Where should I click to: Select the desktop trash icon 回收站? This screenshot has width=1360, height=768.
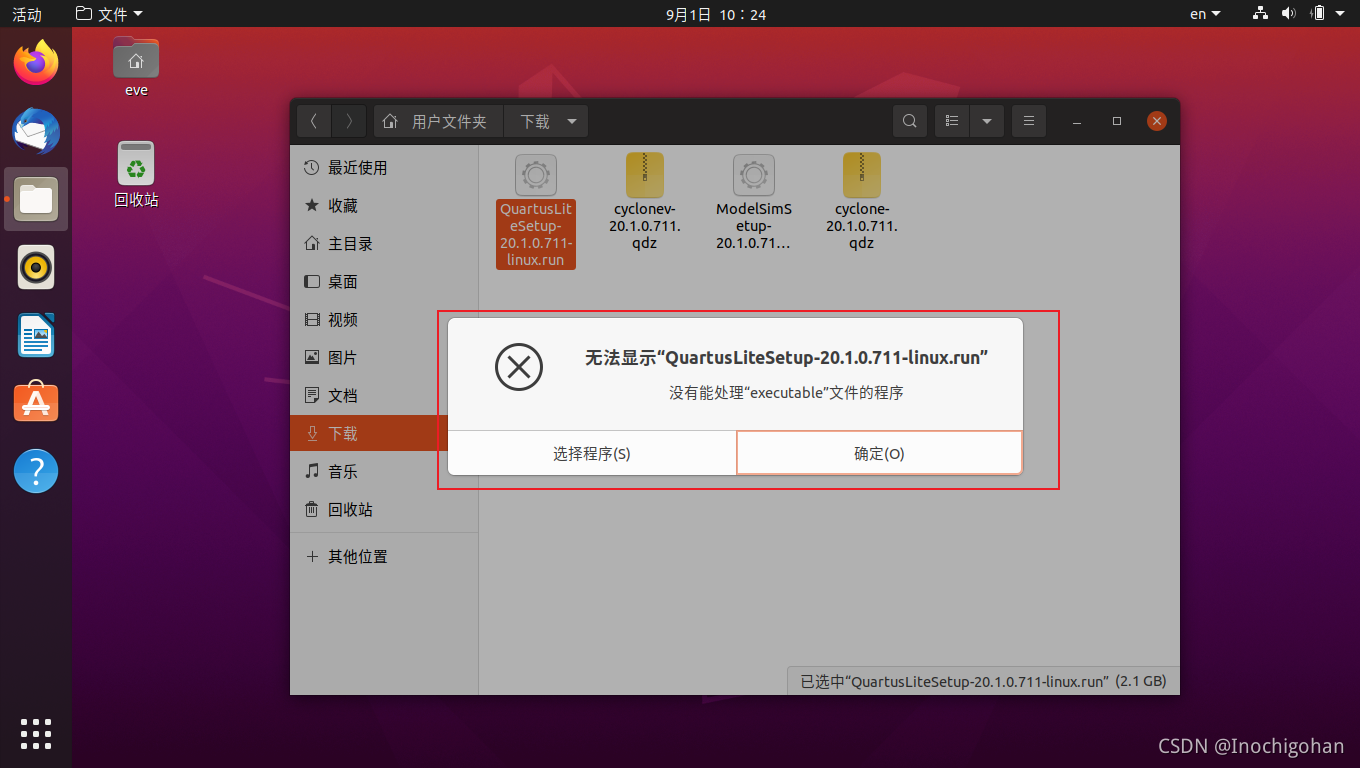point(136,174)
